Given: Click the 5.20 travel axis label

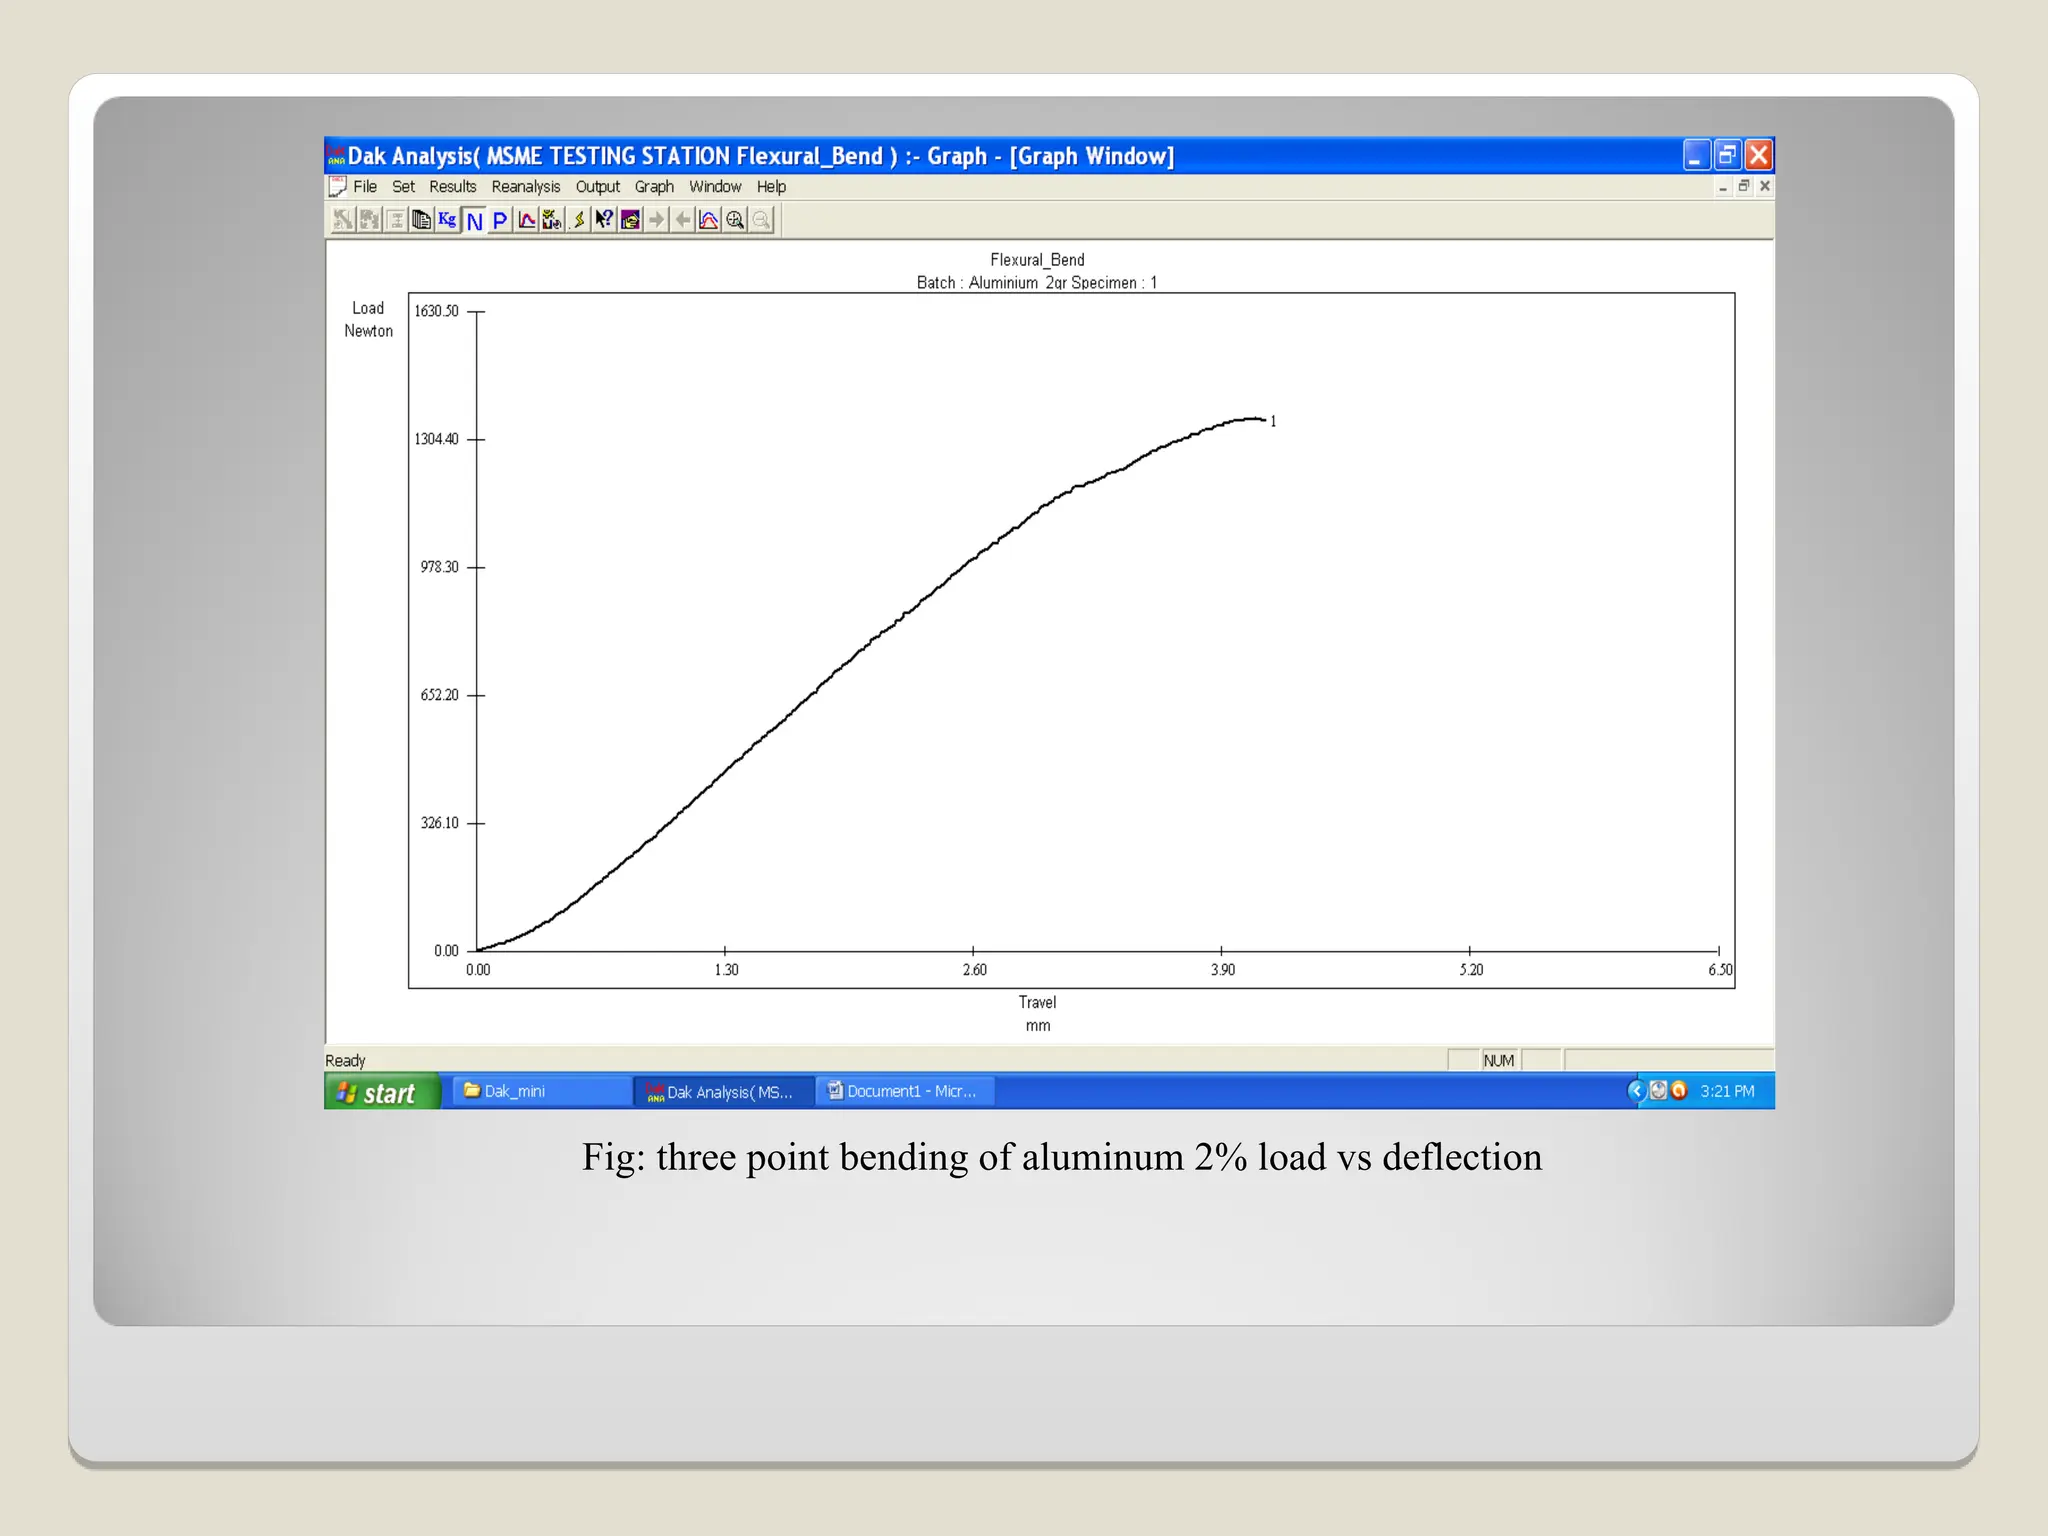Looking at the screenshot, I should pos(1471,970).
